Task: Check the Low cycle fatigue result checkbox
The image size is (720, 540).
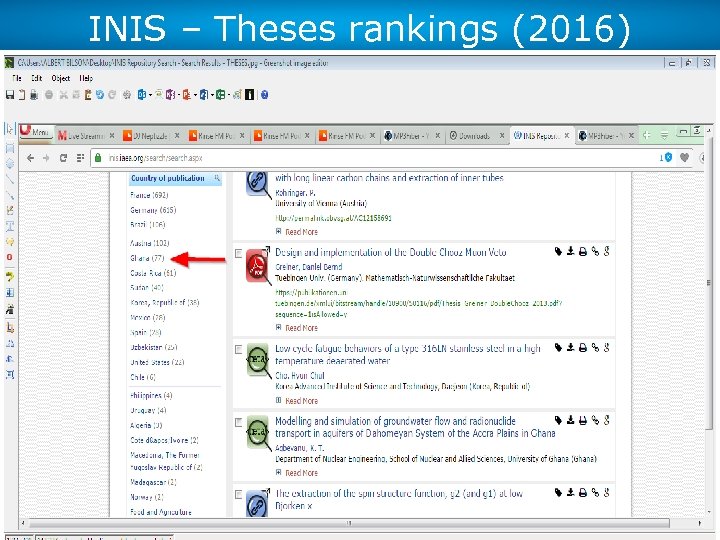Action: click(238, 350)
